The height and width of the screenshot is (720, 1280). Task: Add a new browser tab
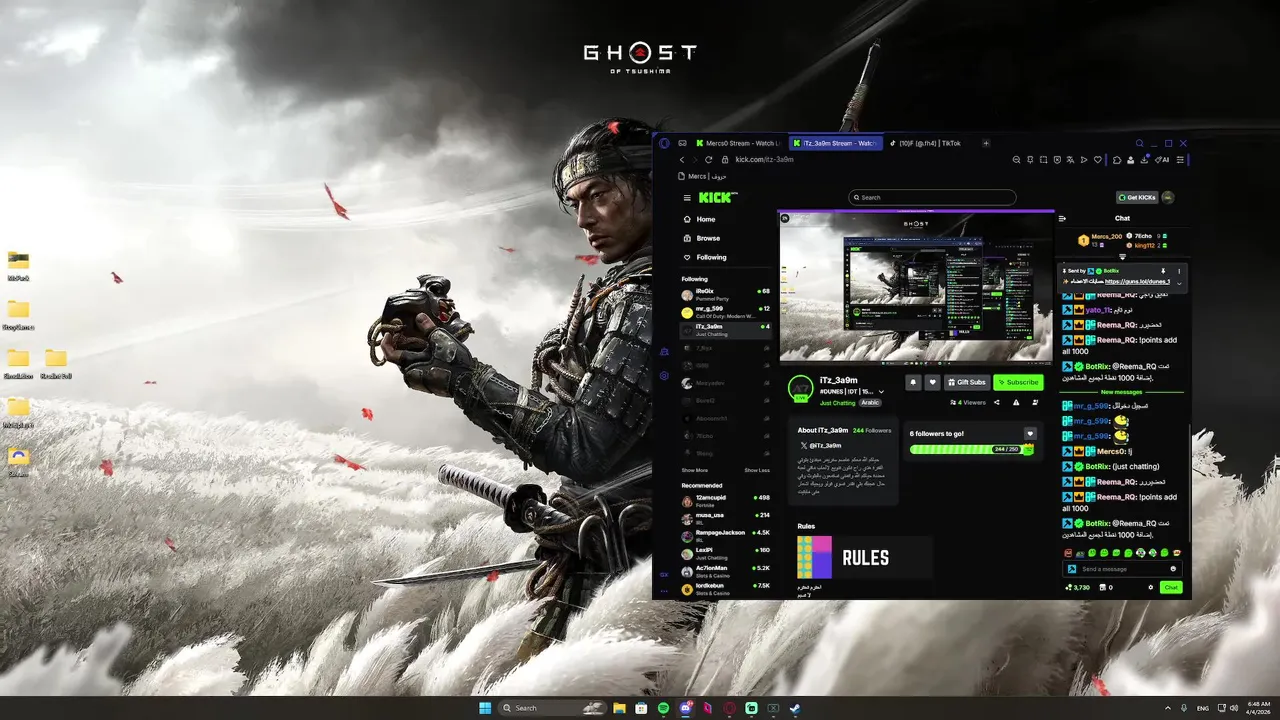point(985,143)
